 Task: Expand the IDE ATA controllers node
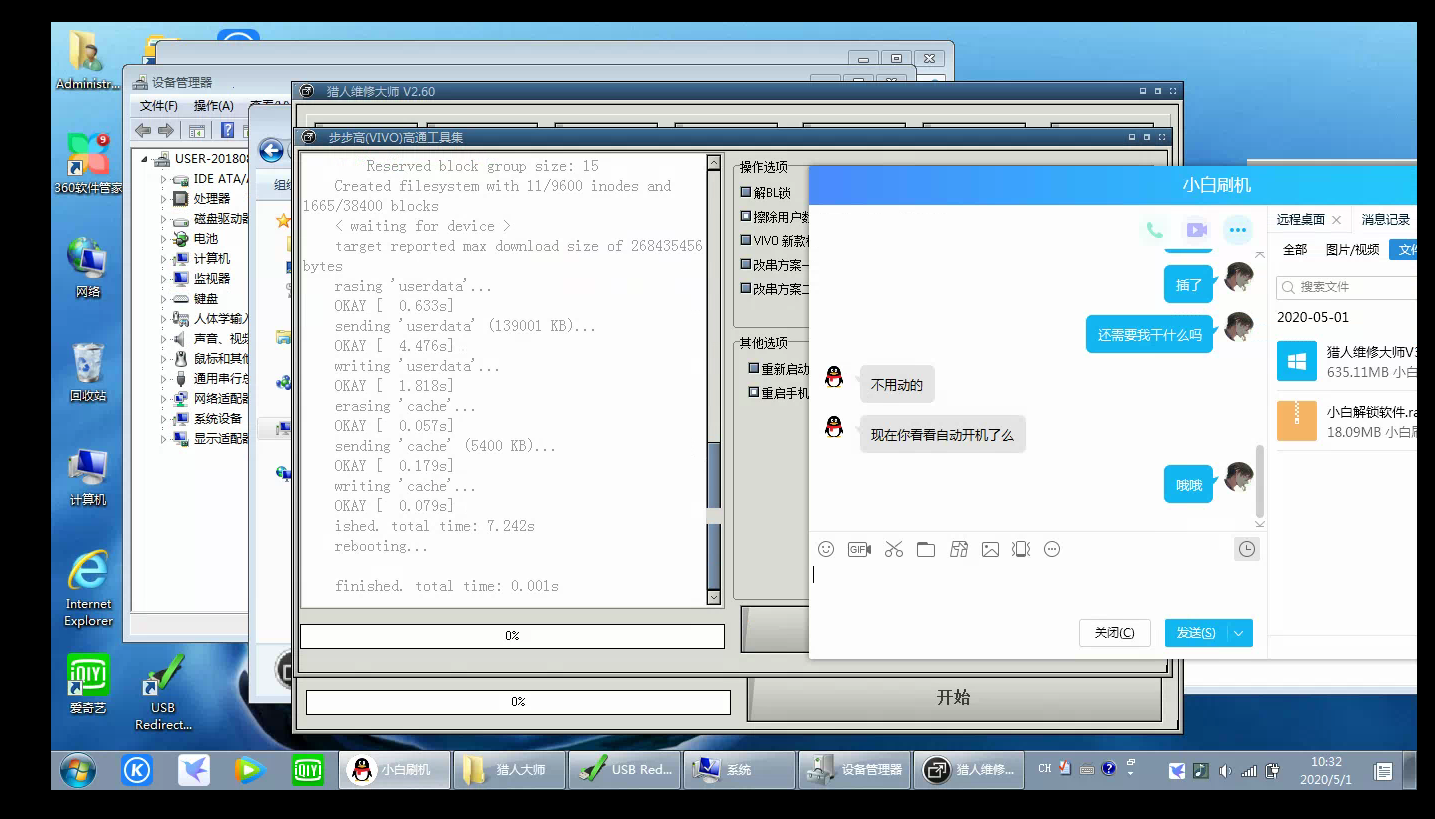click(x=164, y=178)
